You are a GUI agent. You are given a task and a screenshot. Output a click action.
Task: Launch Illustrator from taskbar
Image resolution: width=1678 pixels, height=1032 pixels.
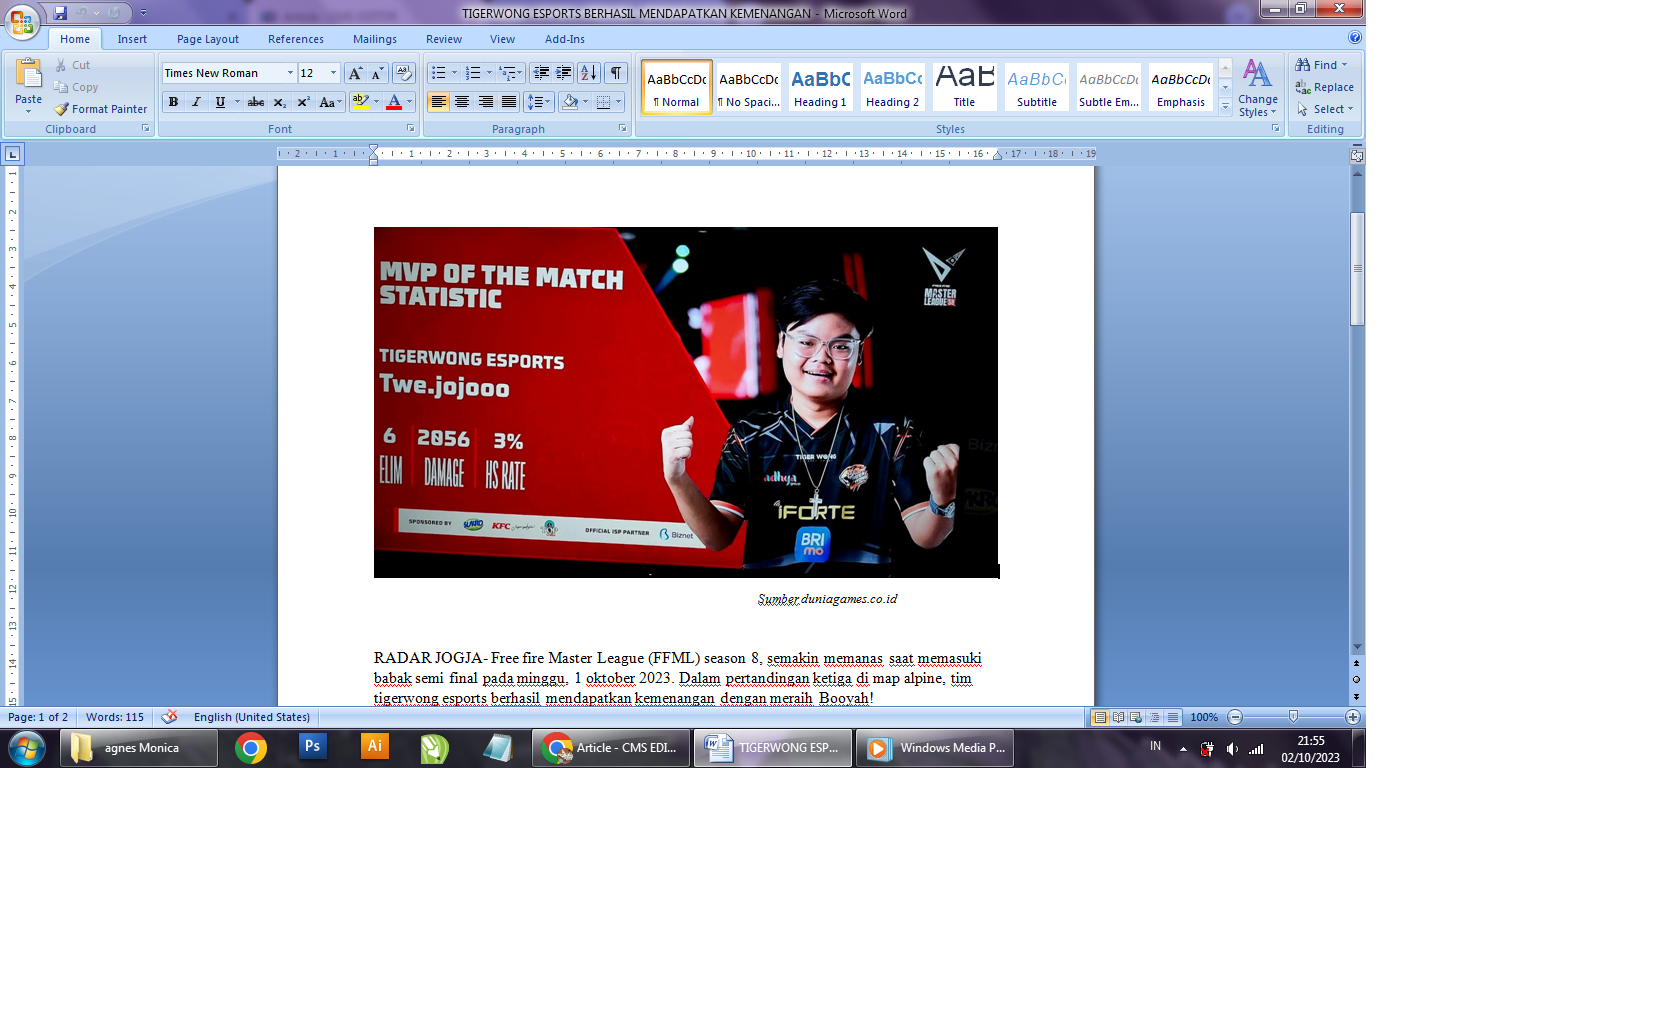(375, 747)
